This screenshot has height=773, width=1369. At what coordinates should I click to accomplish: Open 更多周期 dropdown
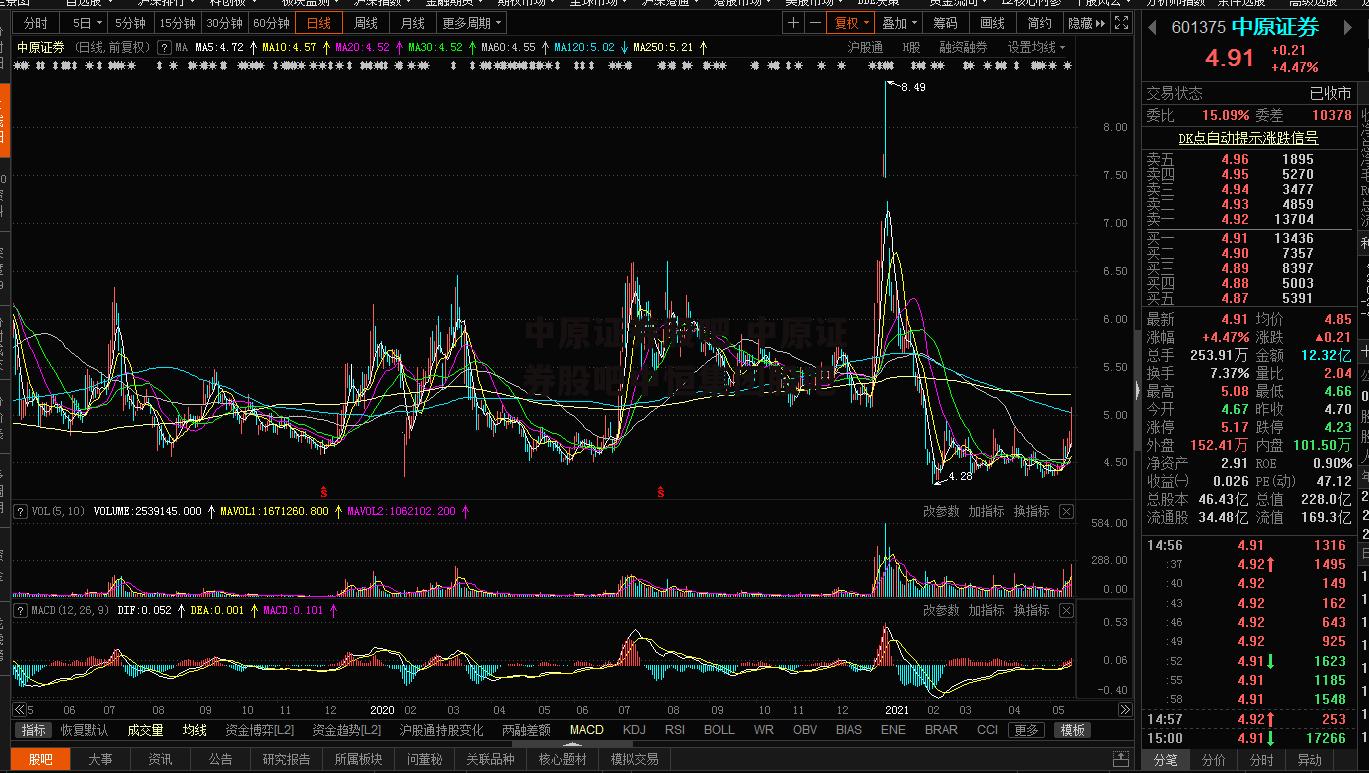(472, 23)
